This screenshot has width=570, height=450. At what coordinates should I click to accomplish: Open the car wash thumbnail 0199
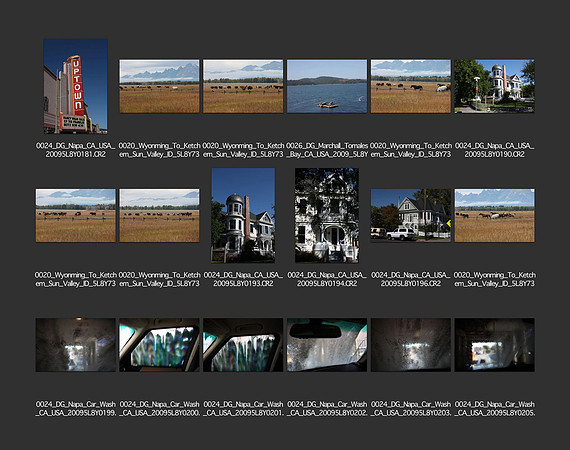pos(76,345)
